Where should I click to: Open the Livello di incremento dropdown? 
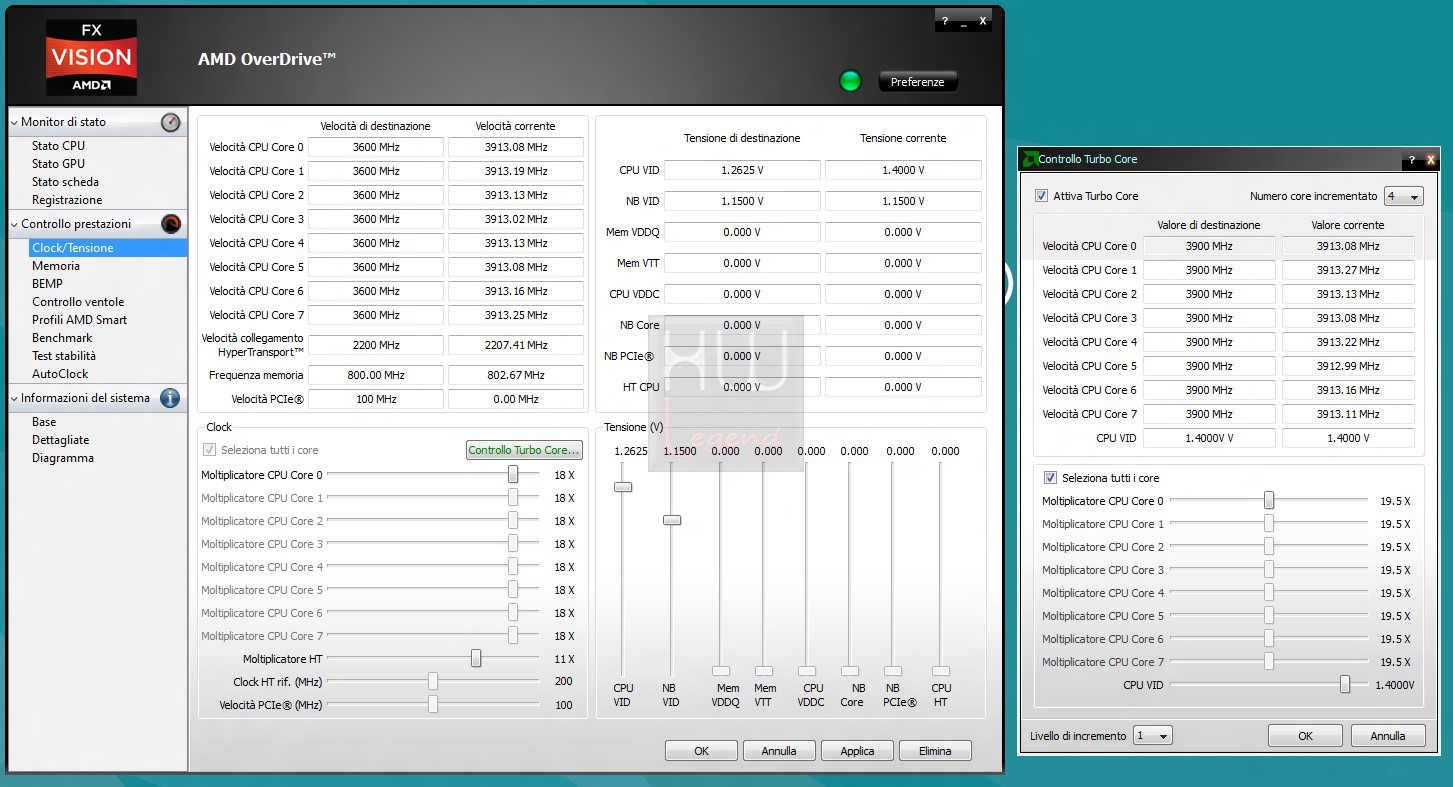point(1152,736)
